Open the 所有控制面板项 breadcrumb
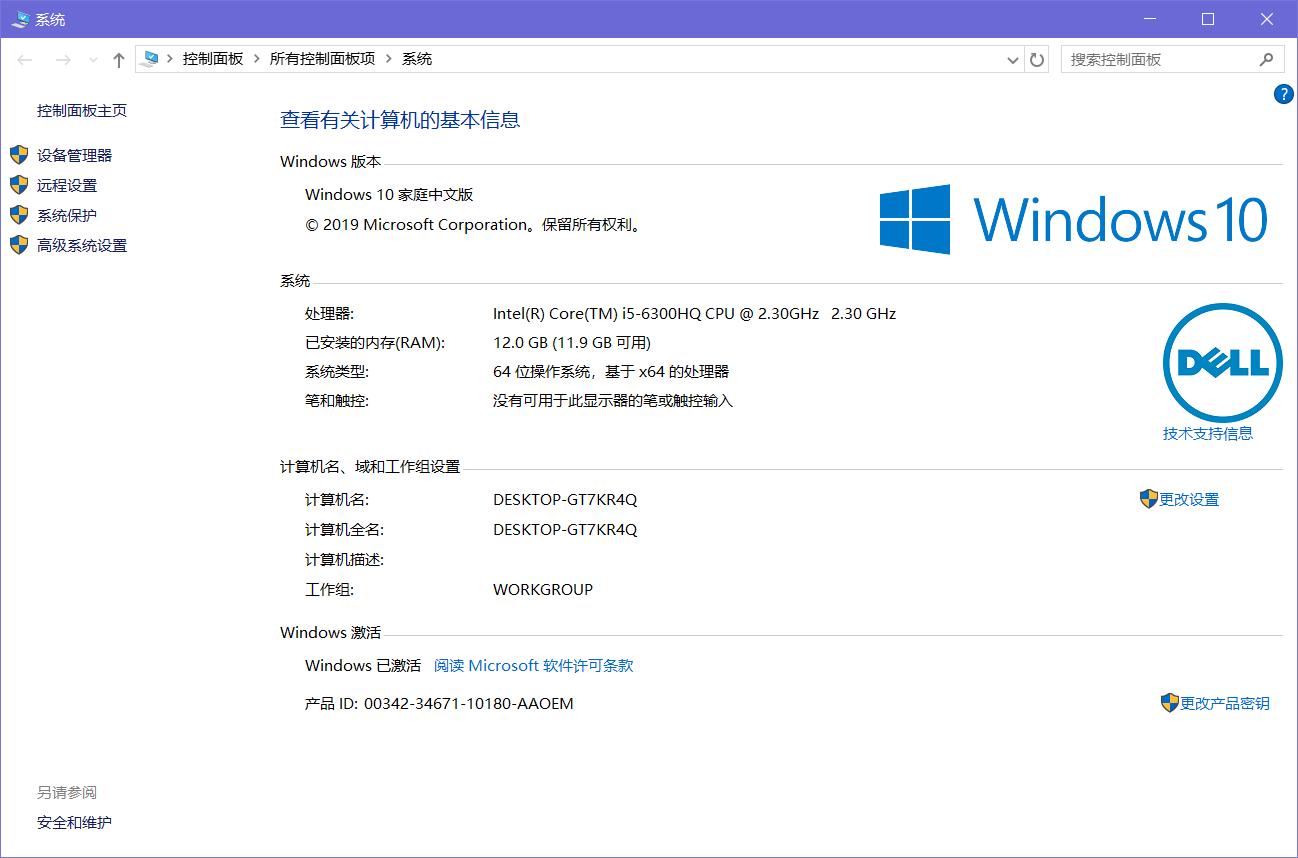The width and height of the screenshot is (1298, 858). (322, 59)
